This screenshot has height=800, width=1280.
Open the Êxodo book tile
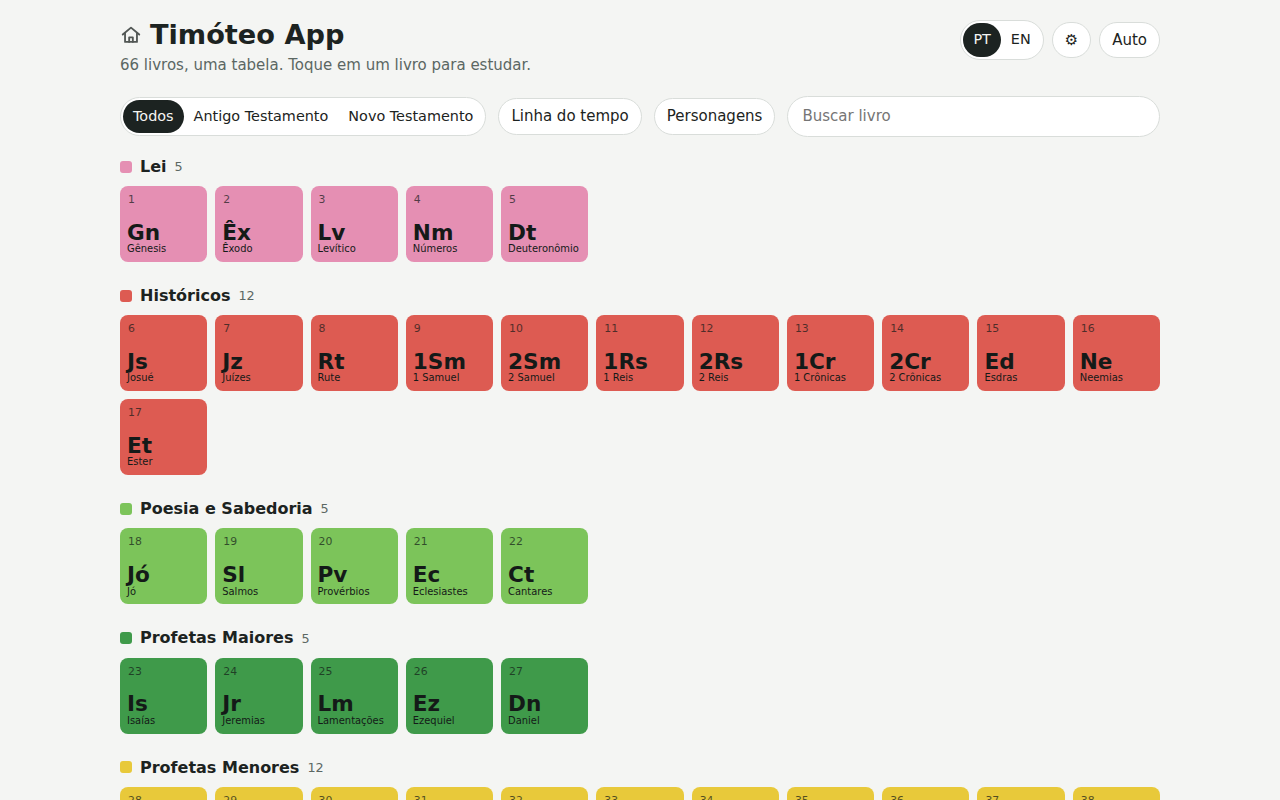pos(259,224)
